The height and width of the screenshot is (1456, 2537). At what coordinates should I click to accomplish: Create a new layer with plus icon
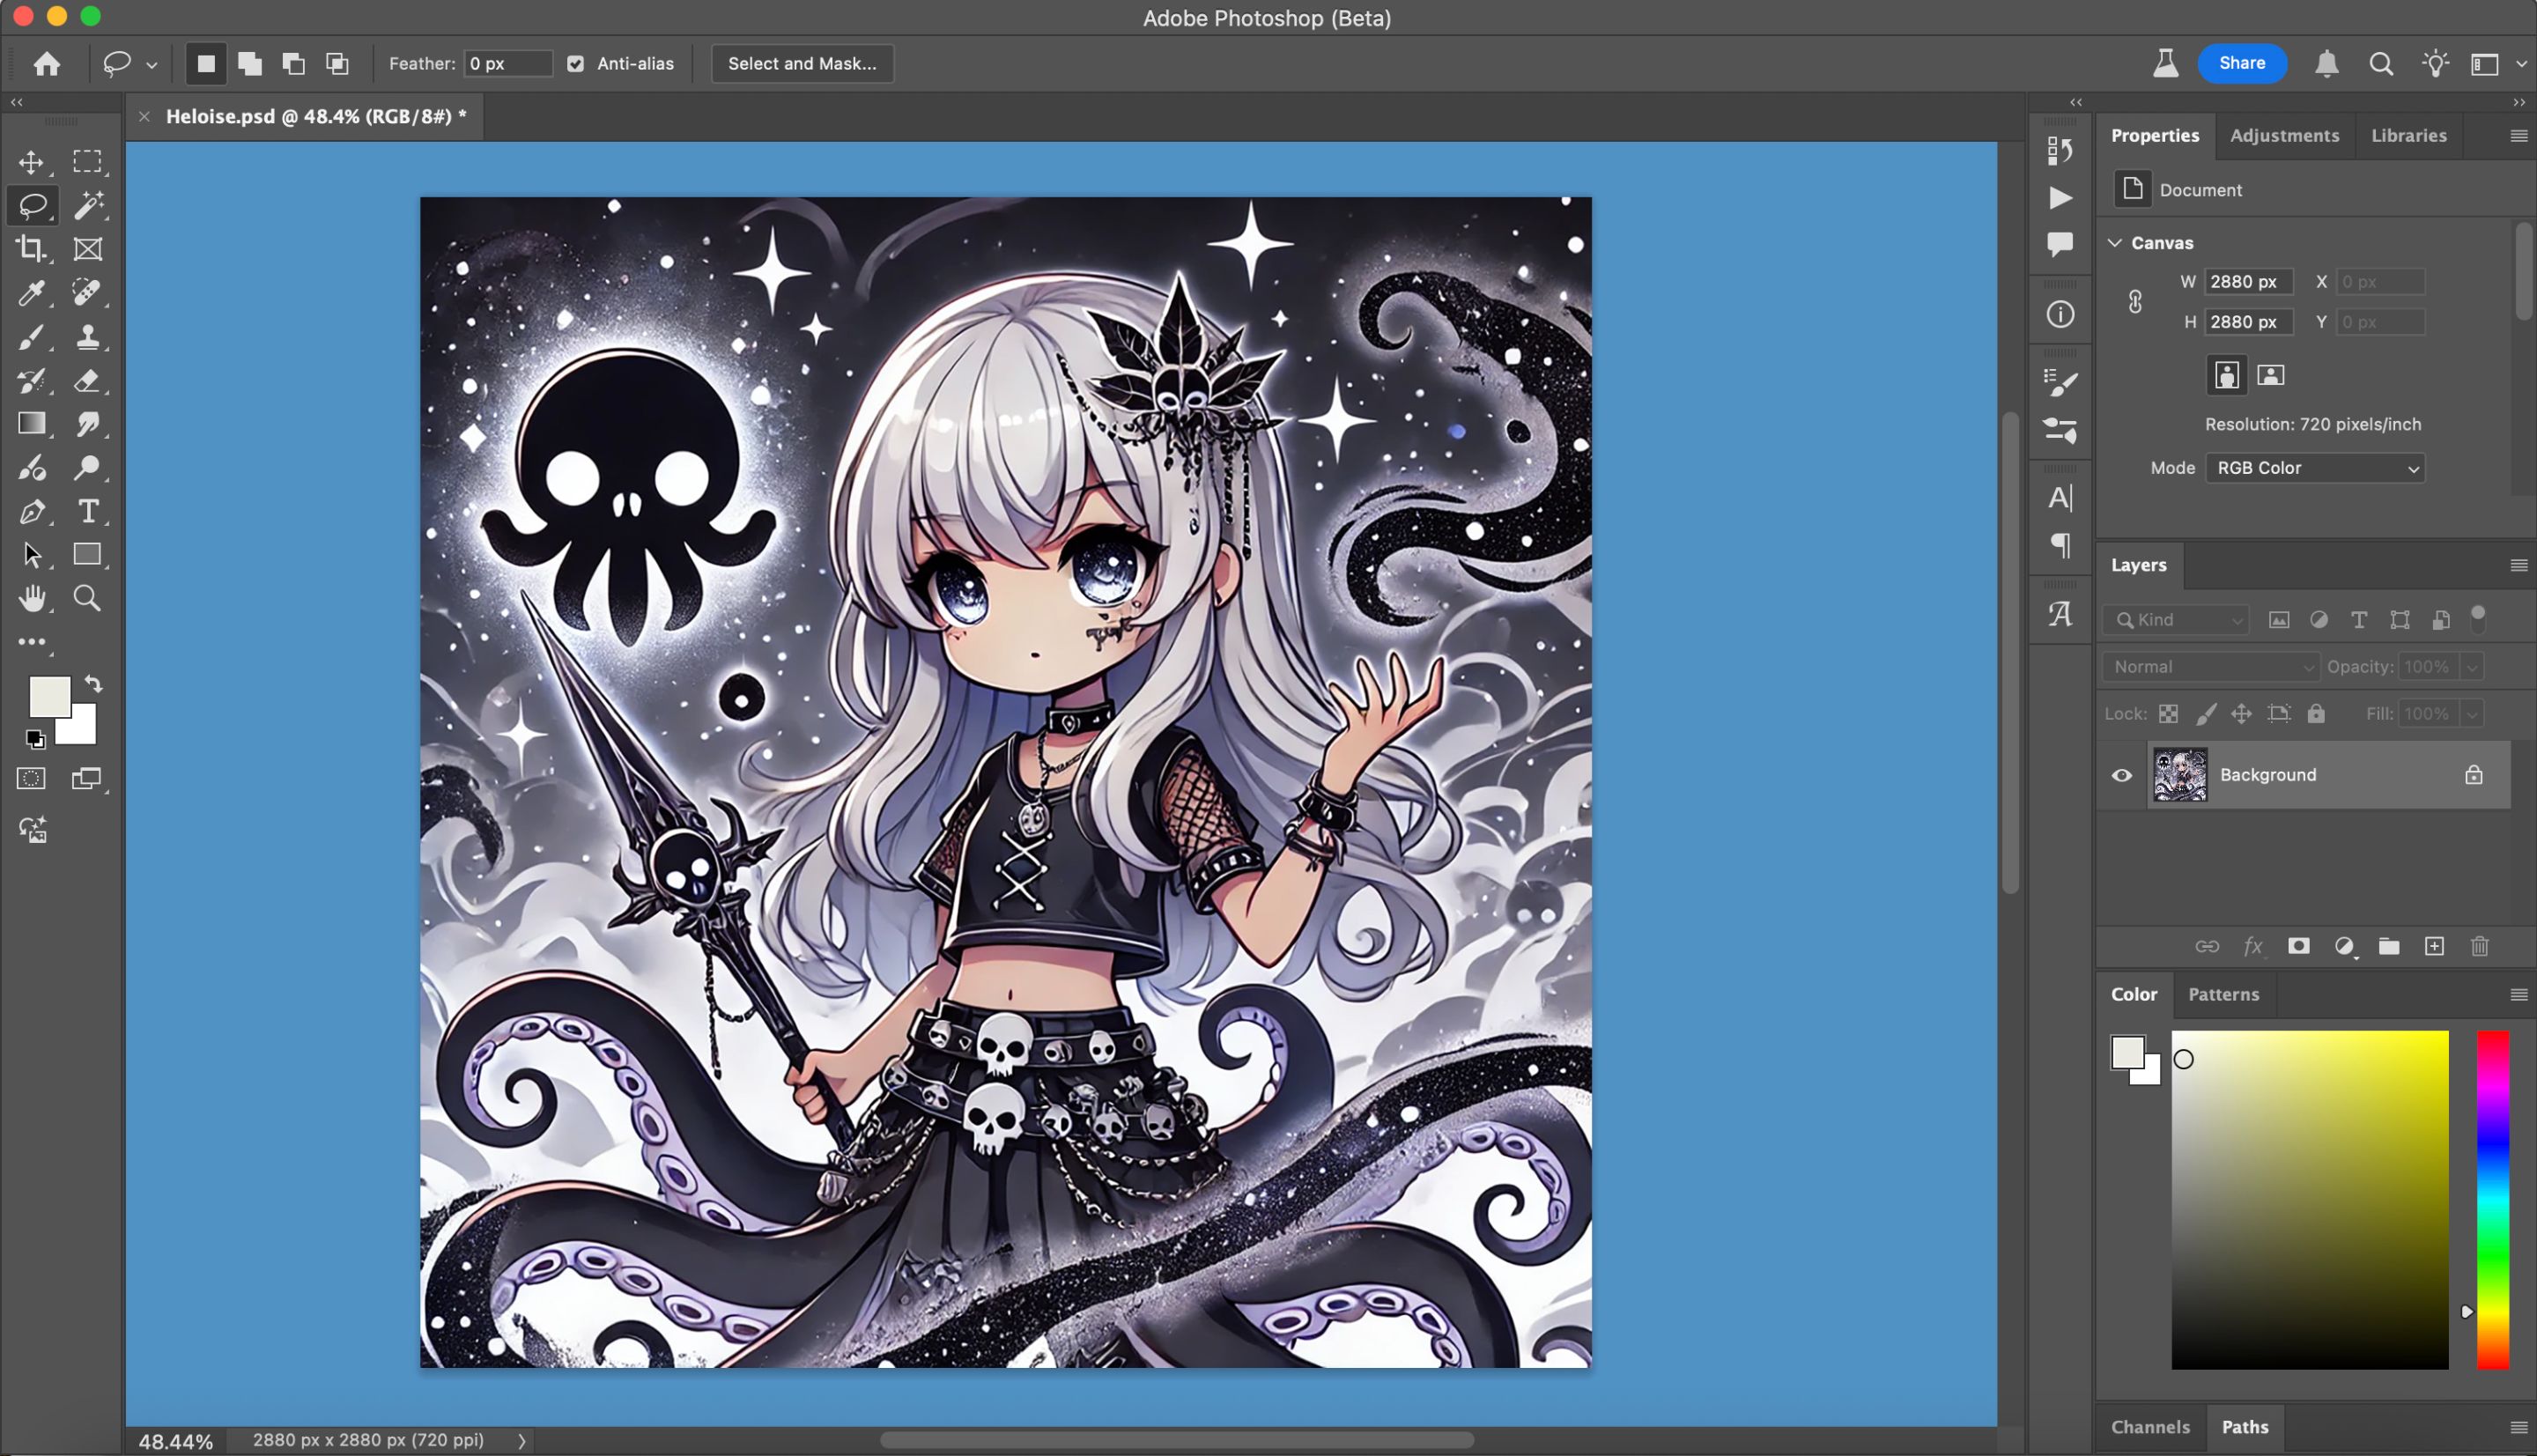(2434, 946)
